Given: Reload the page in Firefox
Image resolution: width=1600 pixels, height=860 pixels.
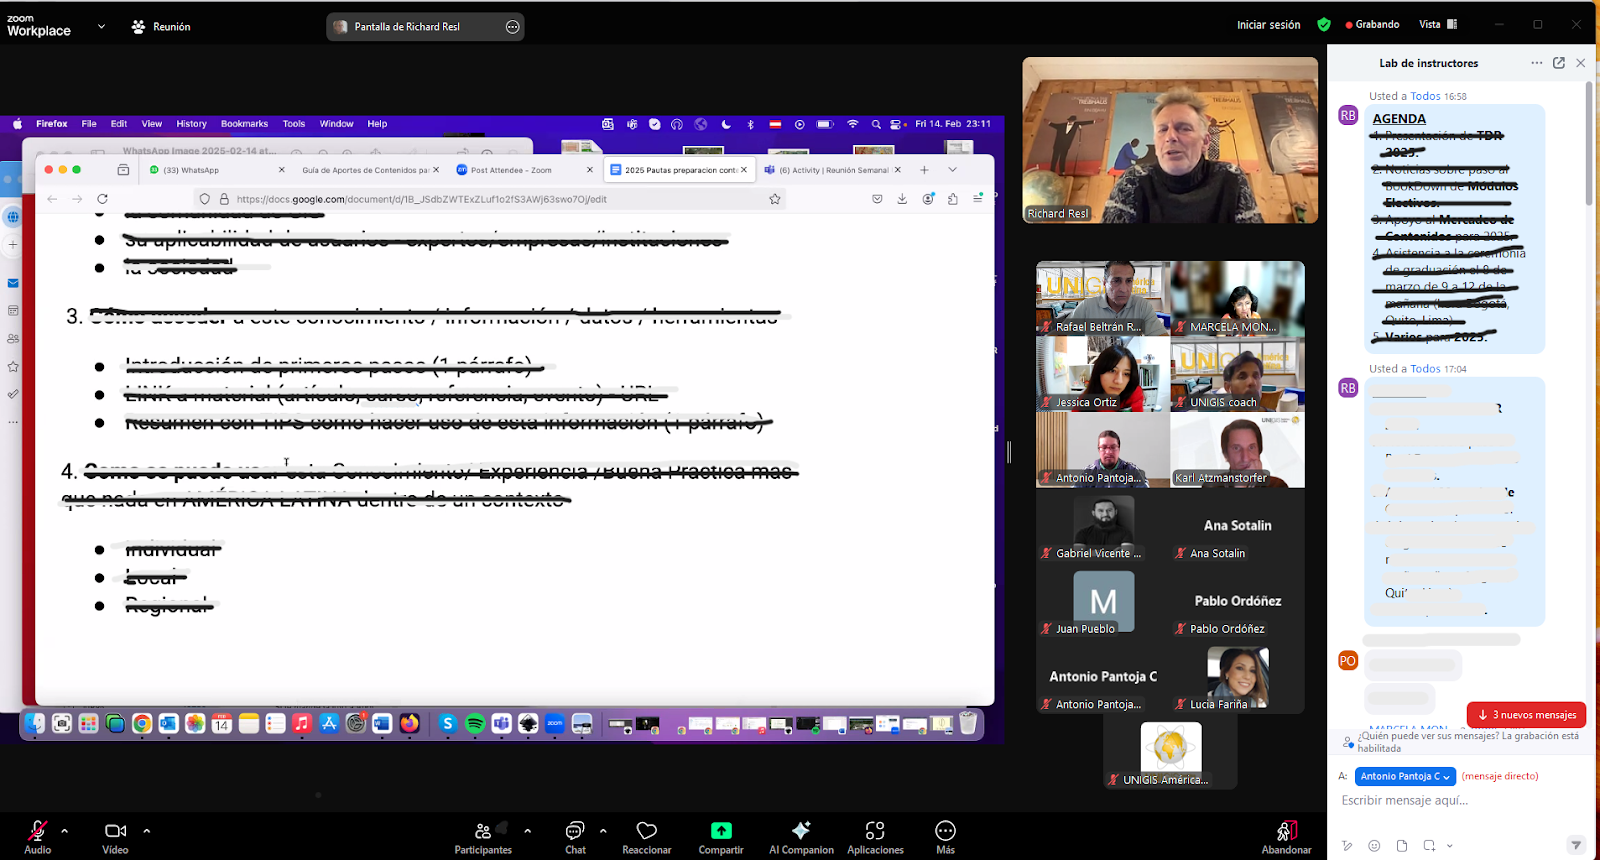Looking at the screenshot, I should pyautogui.click(x=102, y=199).
